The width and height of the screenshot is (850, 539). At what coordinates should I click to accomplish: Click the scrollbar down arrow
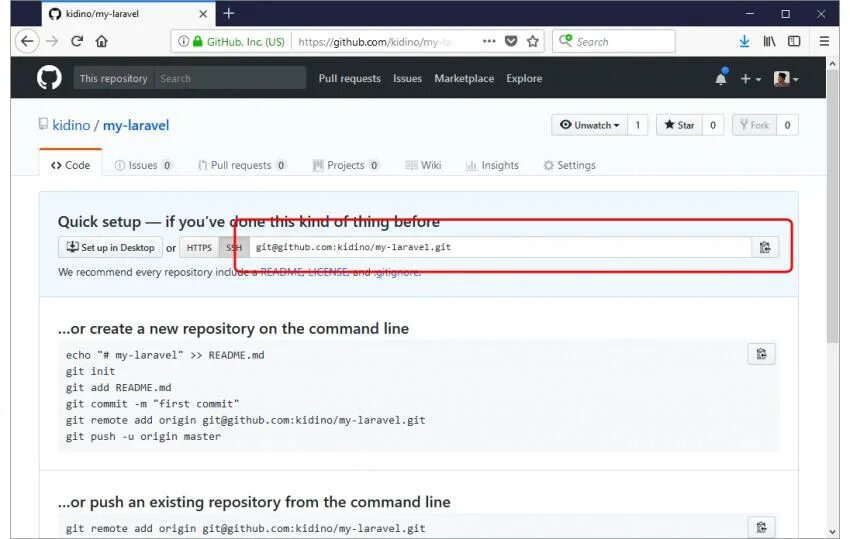832,532
